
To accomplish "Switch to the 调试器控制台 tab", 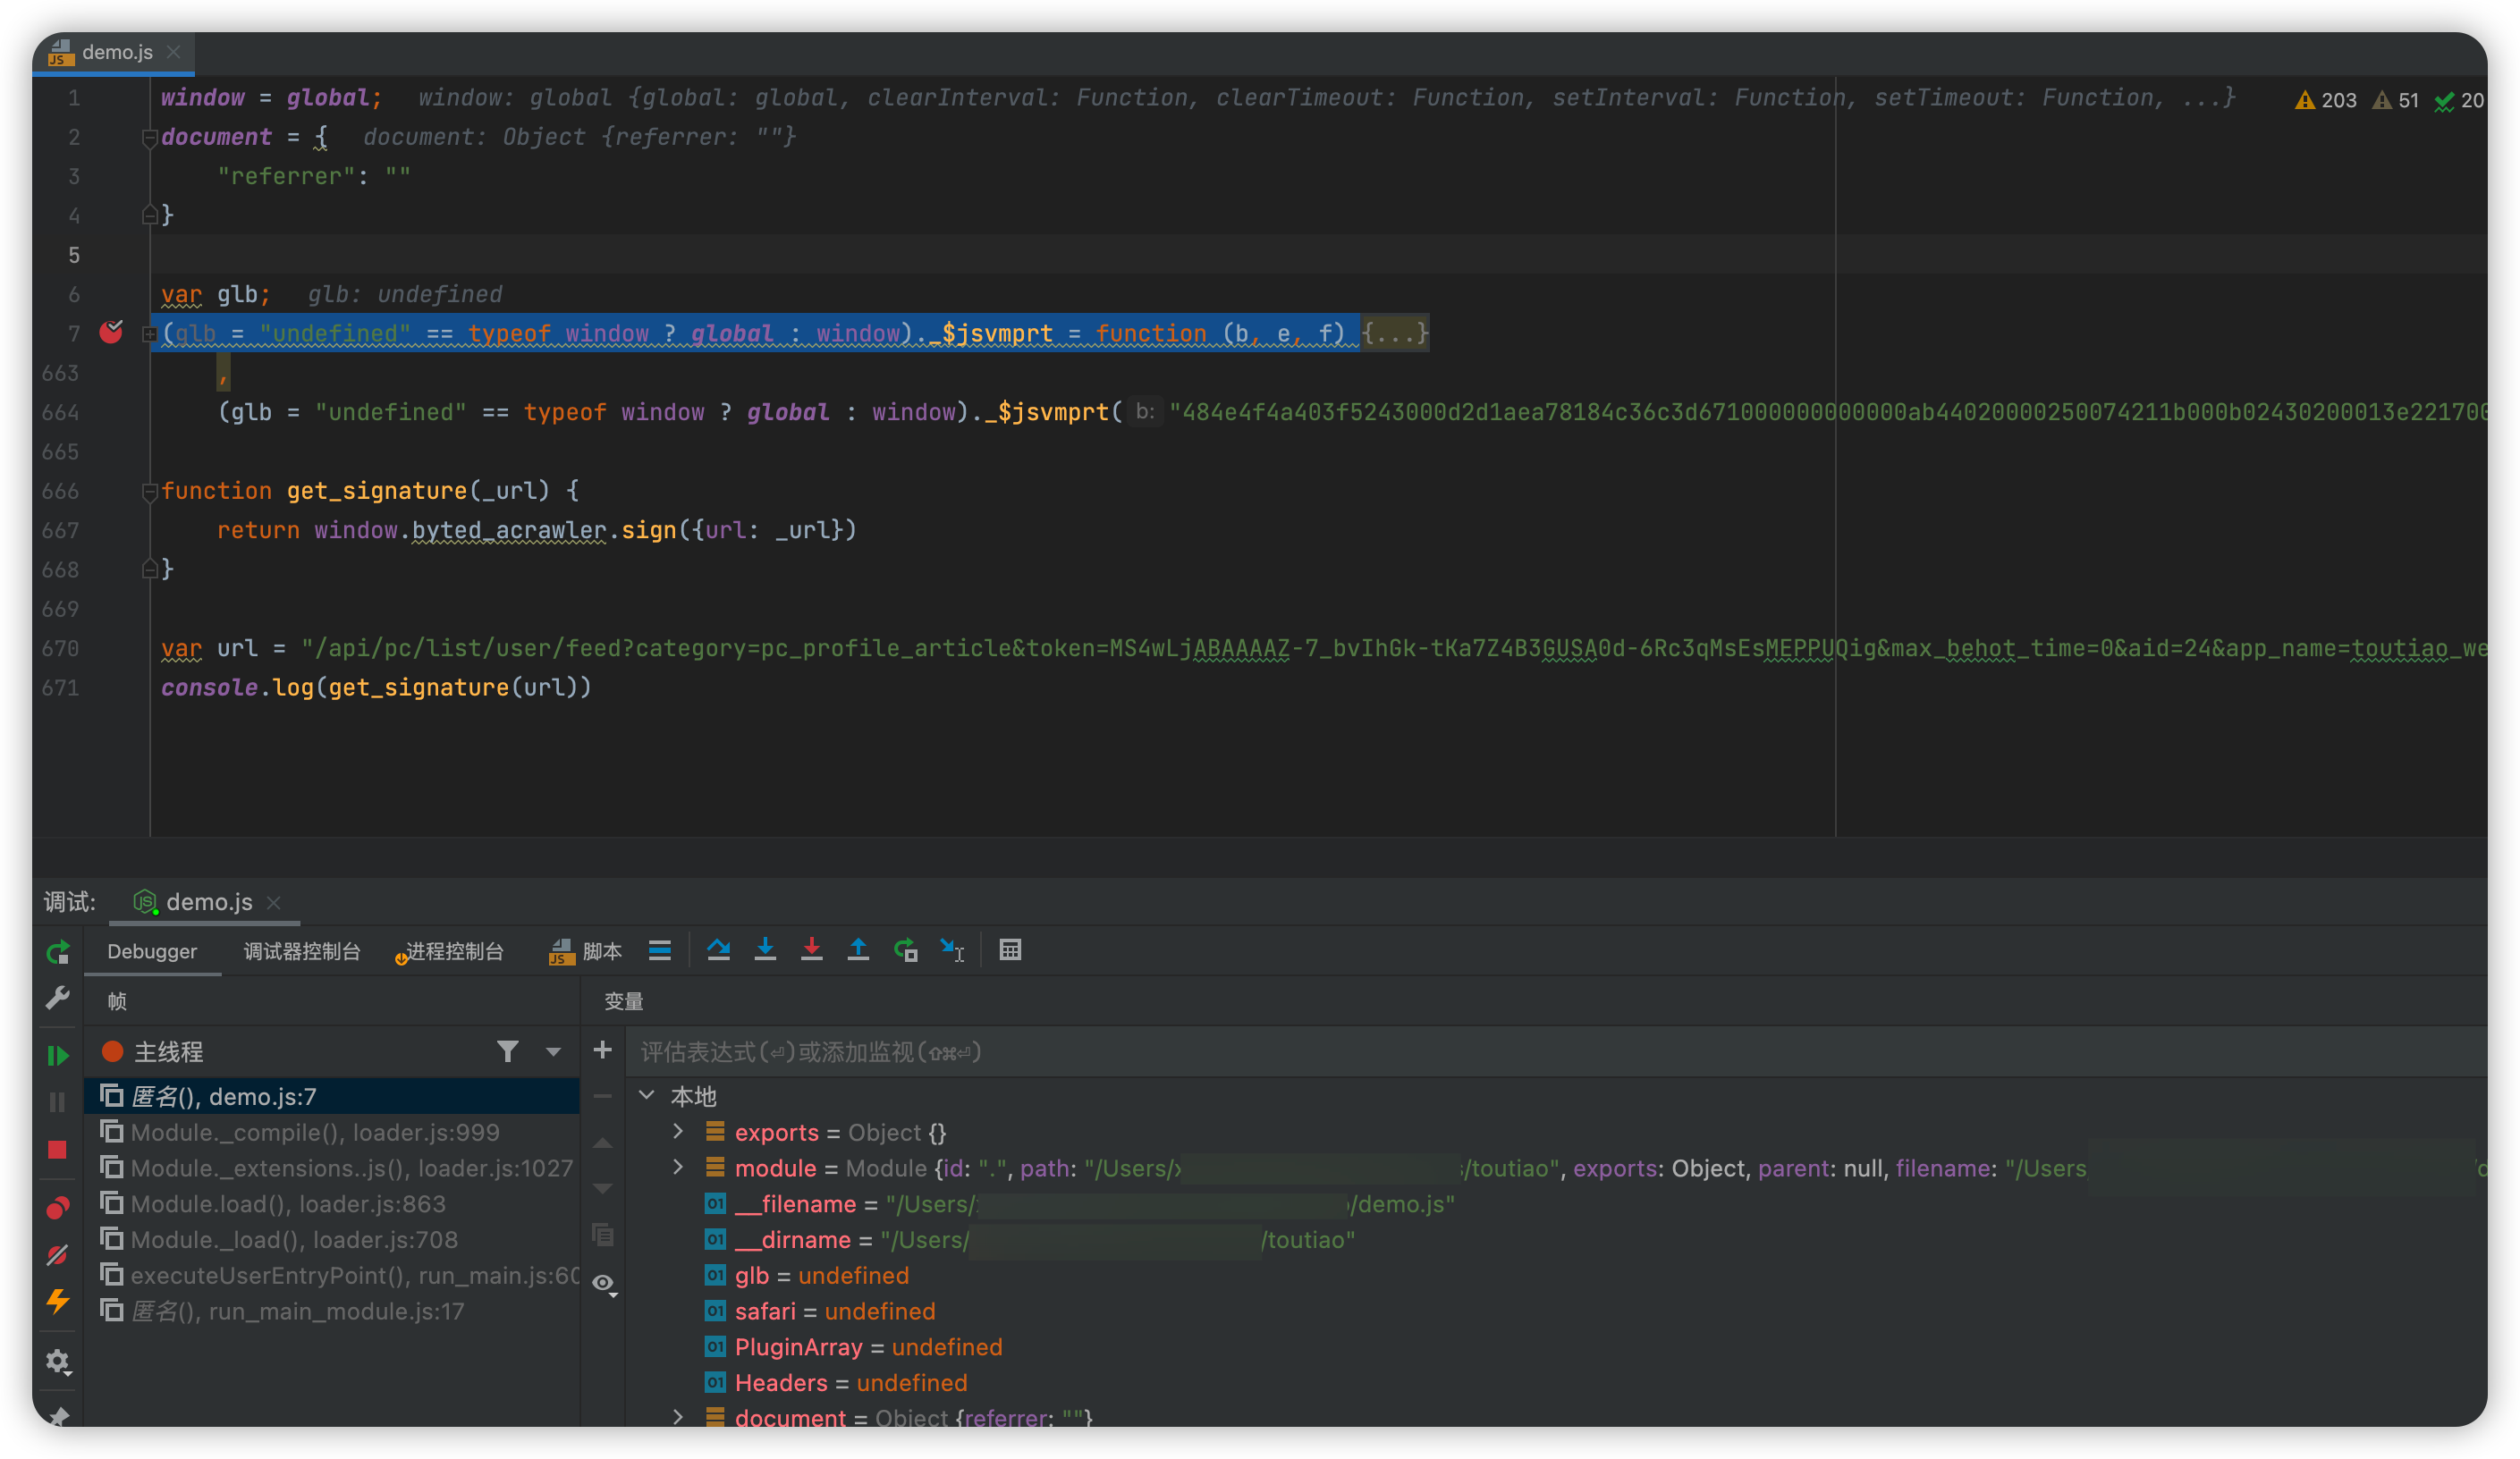I will pos(302,951).
